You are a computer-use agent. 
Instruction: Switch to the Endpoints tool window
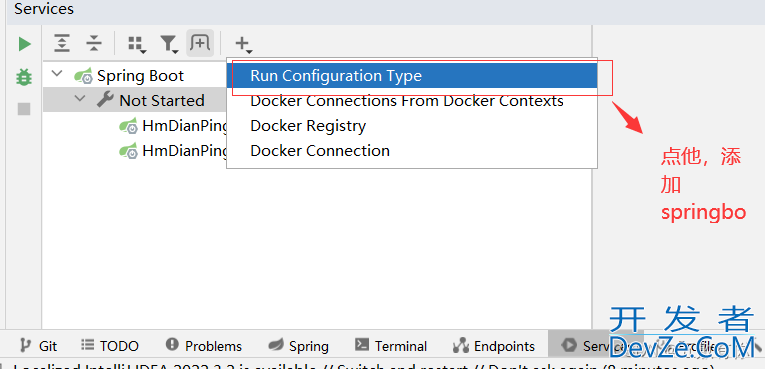tap(494, 346)
